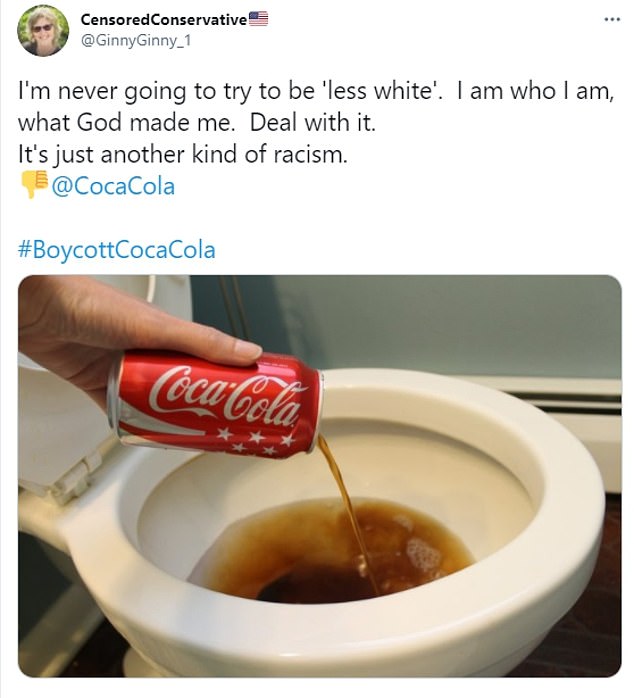This screenshot has height=698, width=634.
Task: Open the @CocaCola mention link
Action: (x=112, y=186)
